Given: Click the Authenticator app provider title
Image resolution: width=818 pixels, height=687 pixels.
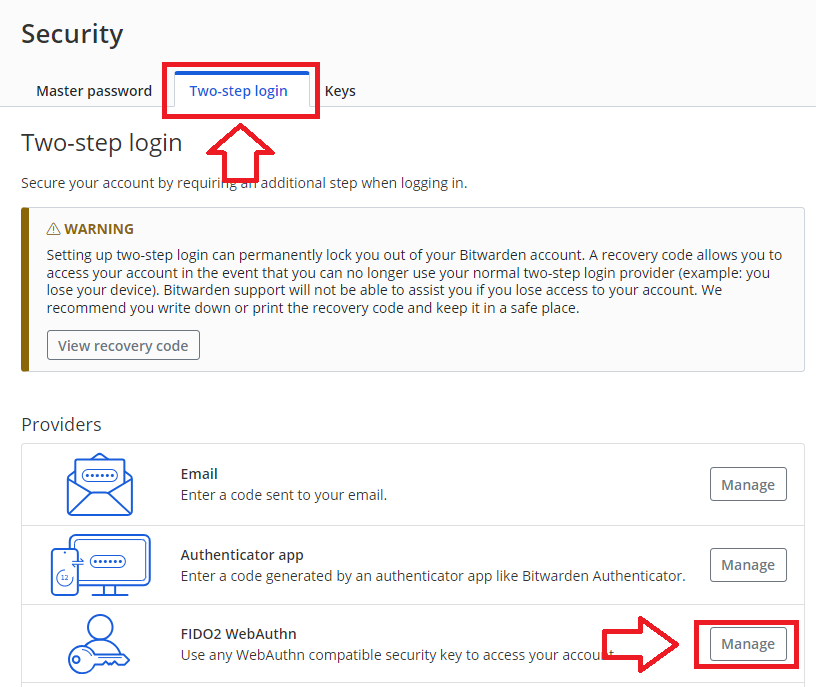Looking at the screenshot, I should click(242, 555).
